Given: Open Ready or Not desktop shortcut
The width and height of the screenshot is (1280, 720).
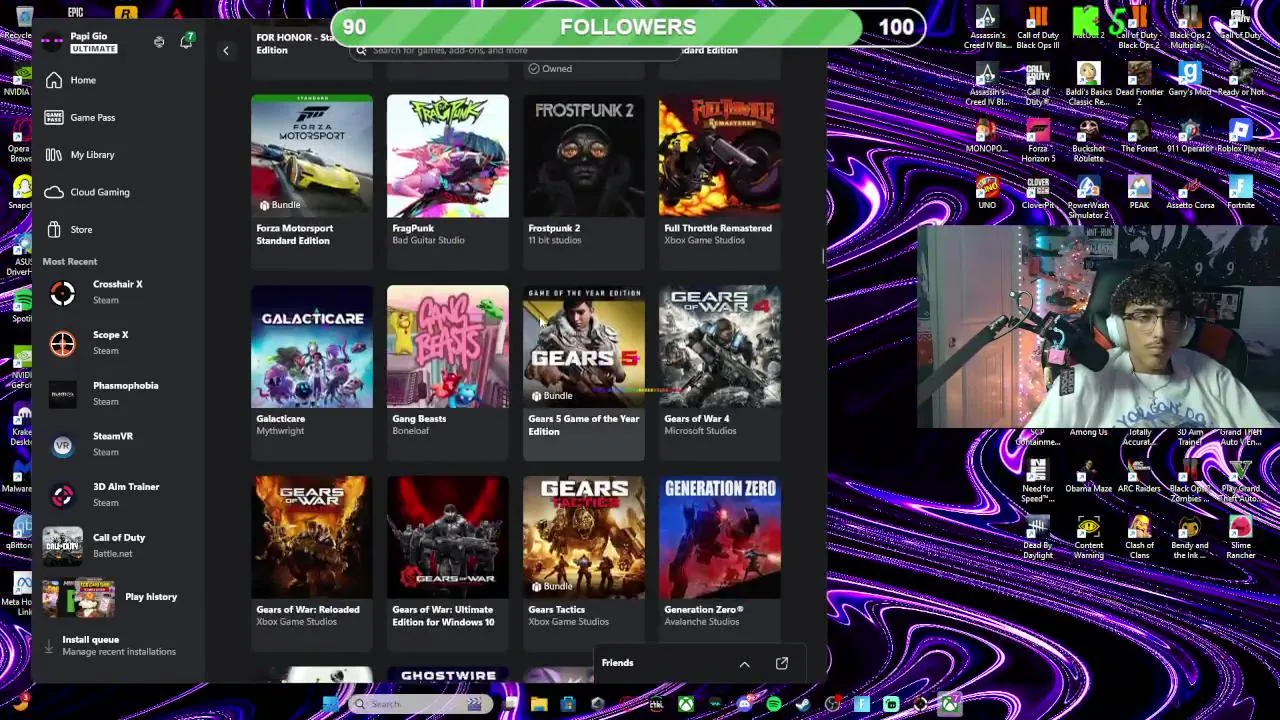Looking at the screenshot, I should 1240,79.
